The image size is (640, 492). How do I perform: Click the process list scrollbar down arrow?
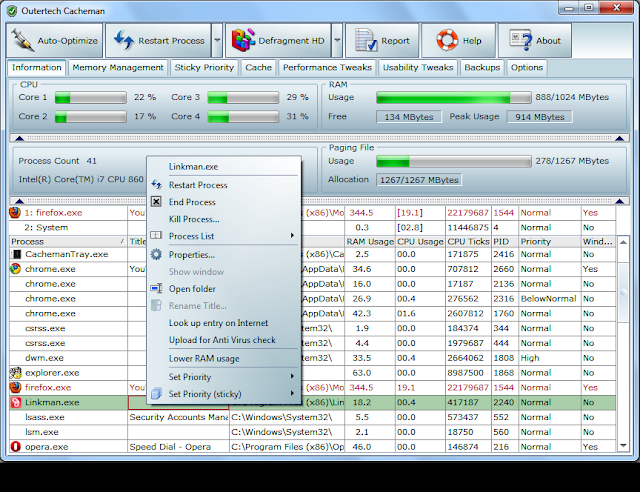(623, 446)
